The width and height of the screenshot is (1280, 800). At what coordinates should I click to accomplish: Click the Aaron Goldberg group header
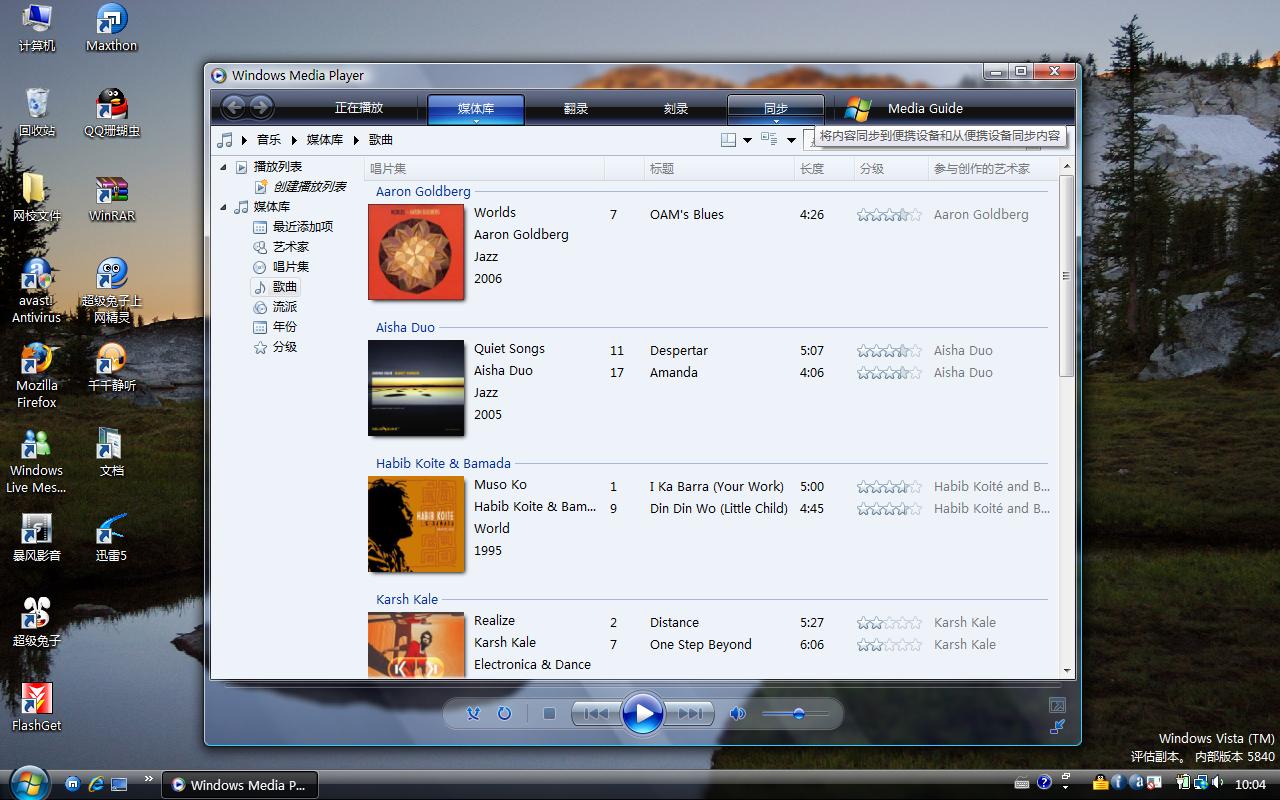point(423,191)
